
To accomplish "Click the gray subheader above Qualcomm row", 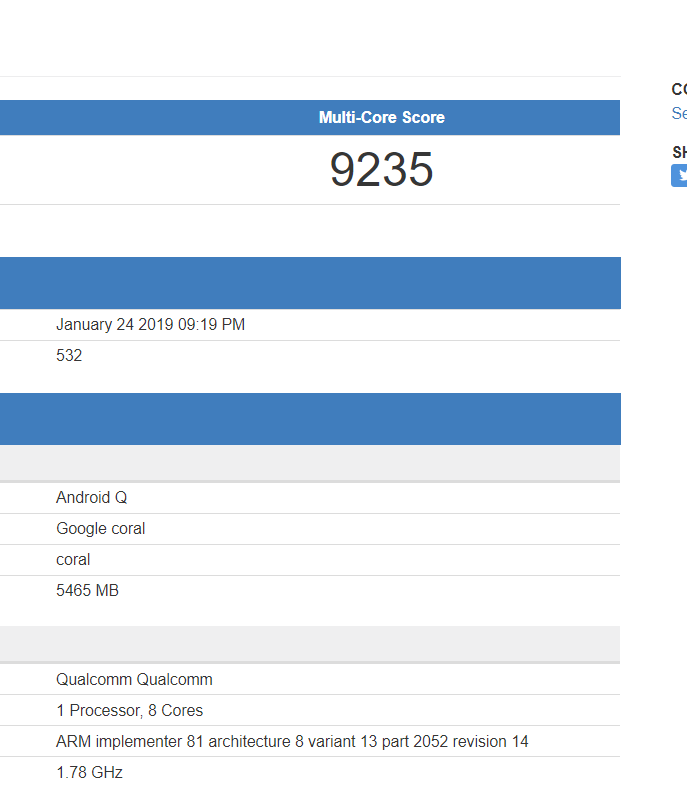I will pos(310,644).
